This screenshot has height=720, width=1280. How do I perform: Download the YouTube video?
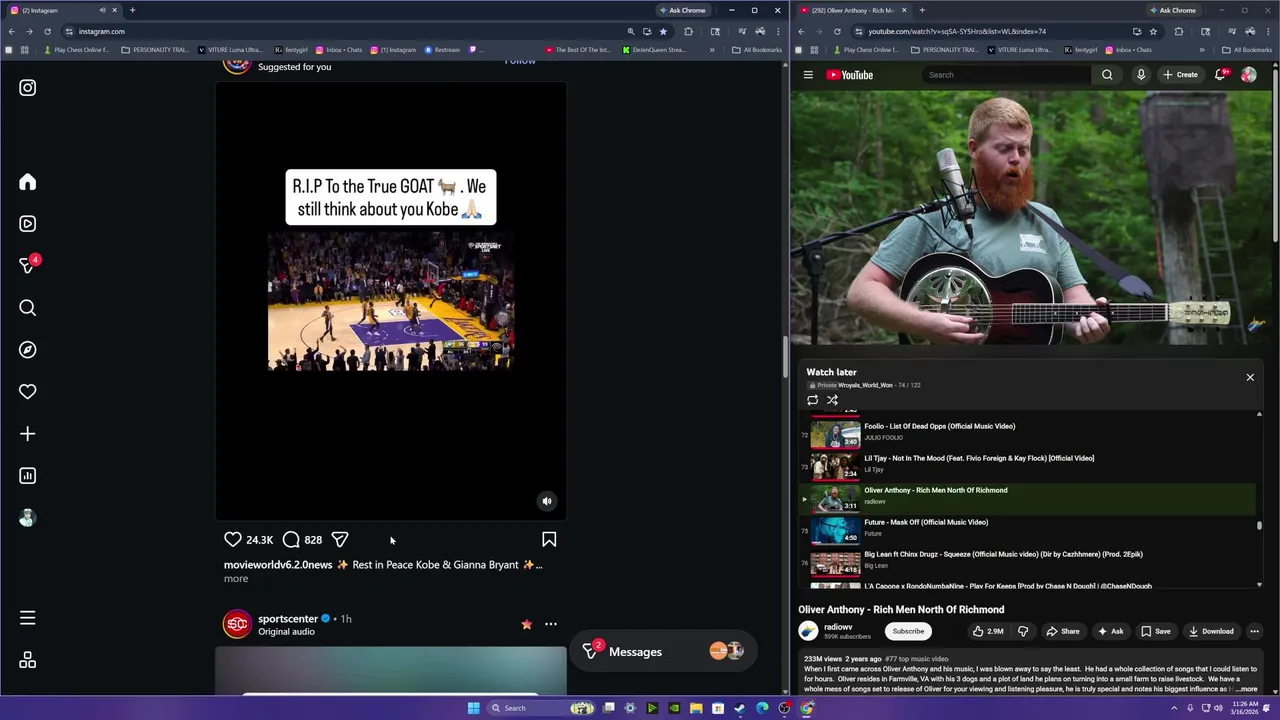click(1211, 631)
